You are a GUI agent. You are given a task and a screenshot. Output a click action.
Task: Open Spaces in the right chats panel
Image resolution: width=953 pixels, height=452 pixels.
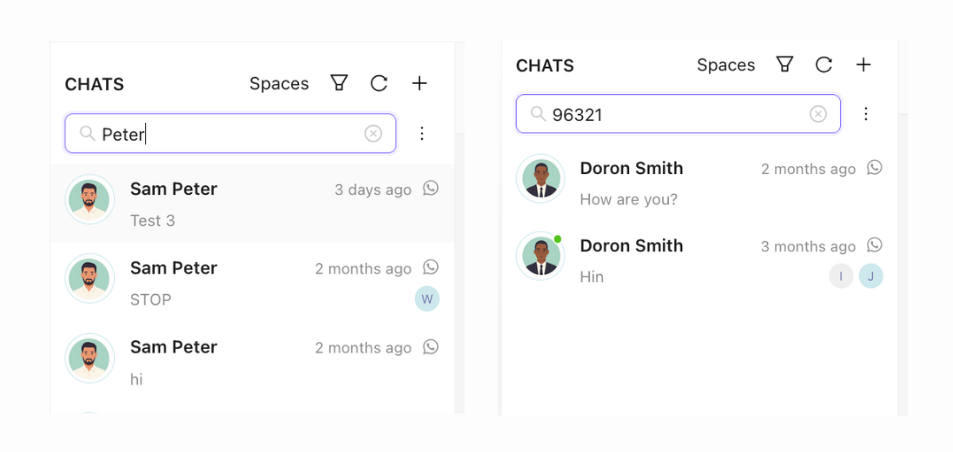pos(726,65)
